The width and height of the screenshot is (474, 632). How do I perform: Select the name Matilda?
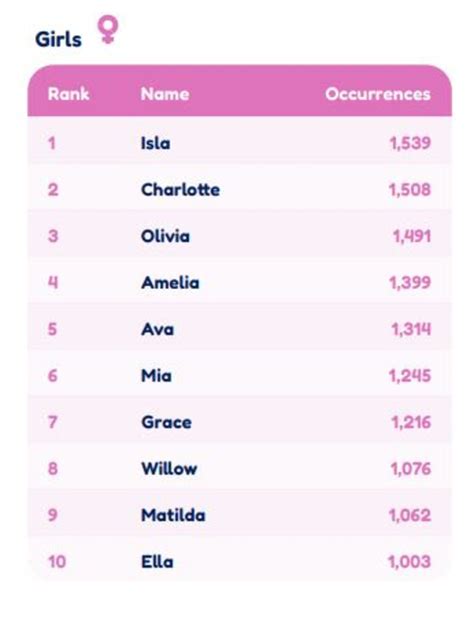coord(173,515)
